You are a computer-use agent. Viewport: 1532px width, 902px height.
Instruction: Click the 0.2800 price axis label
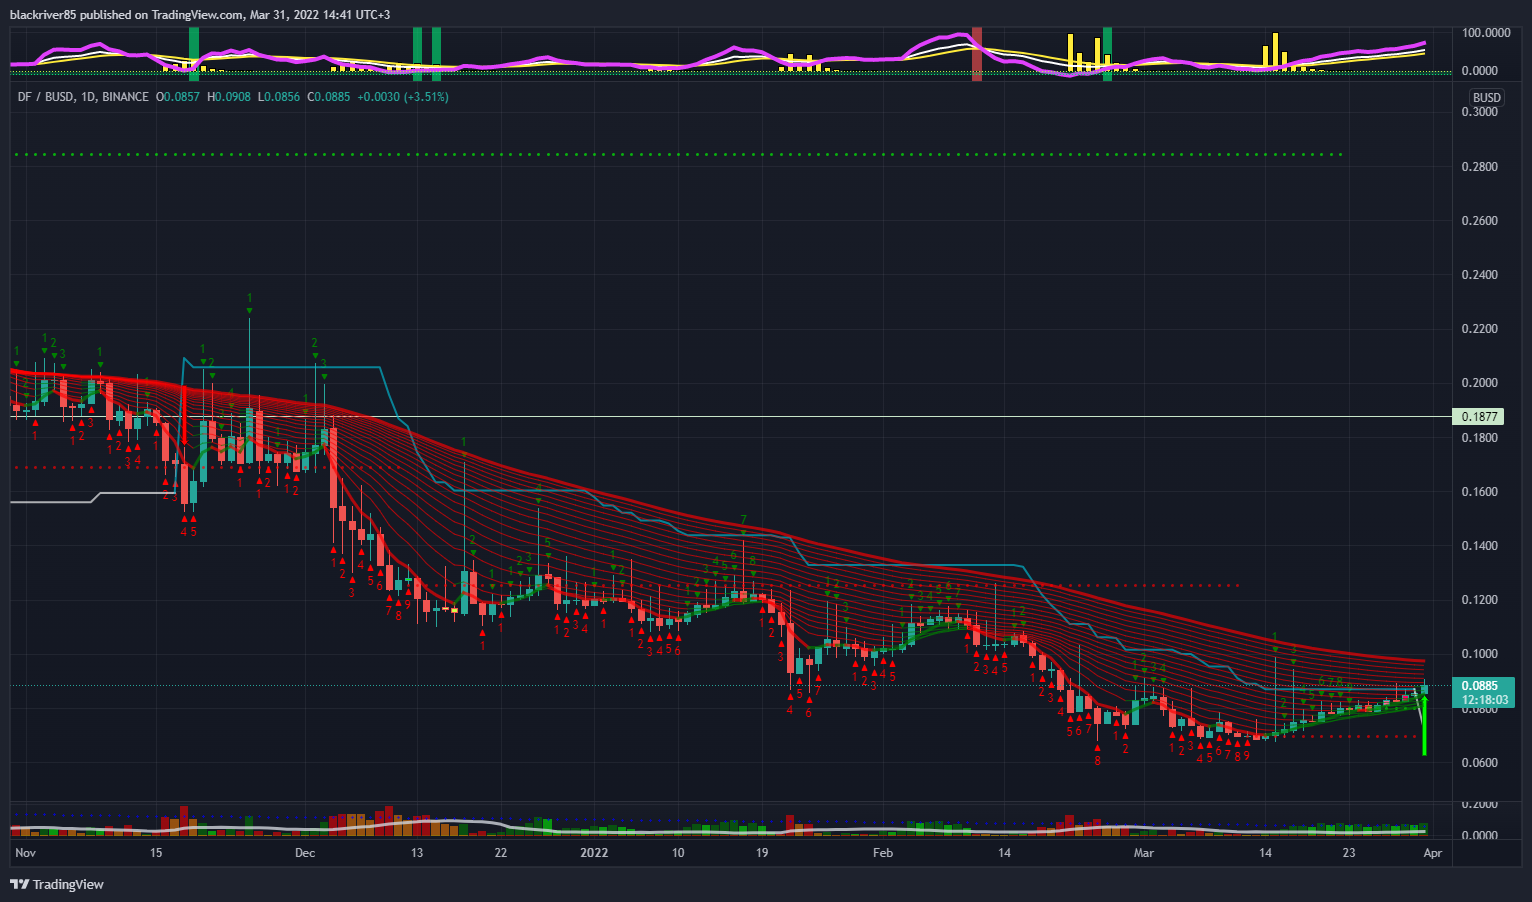(1480, 167)
